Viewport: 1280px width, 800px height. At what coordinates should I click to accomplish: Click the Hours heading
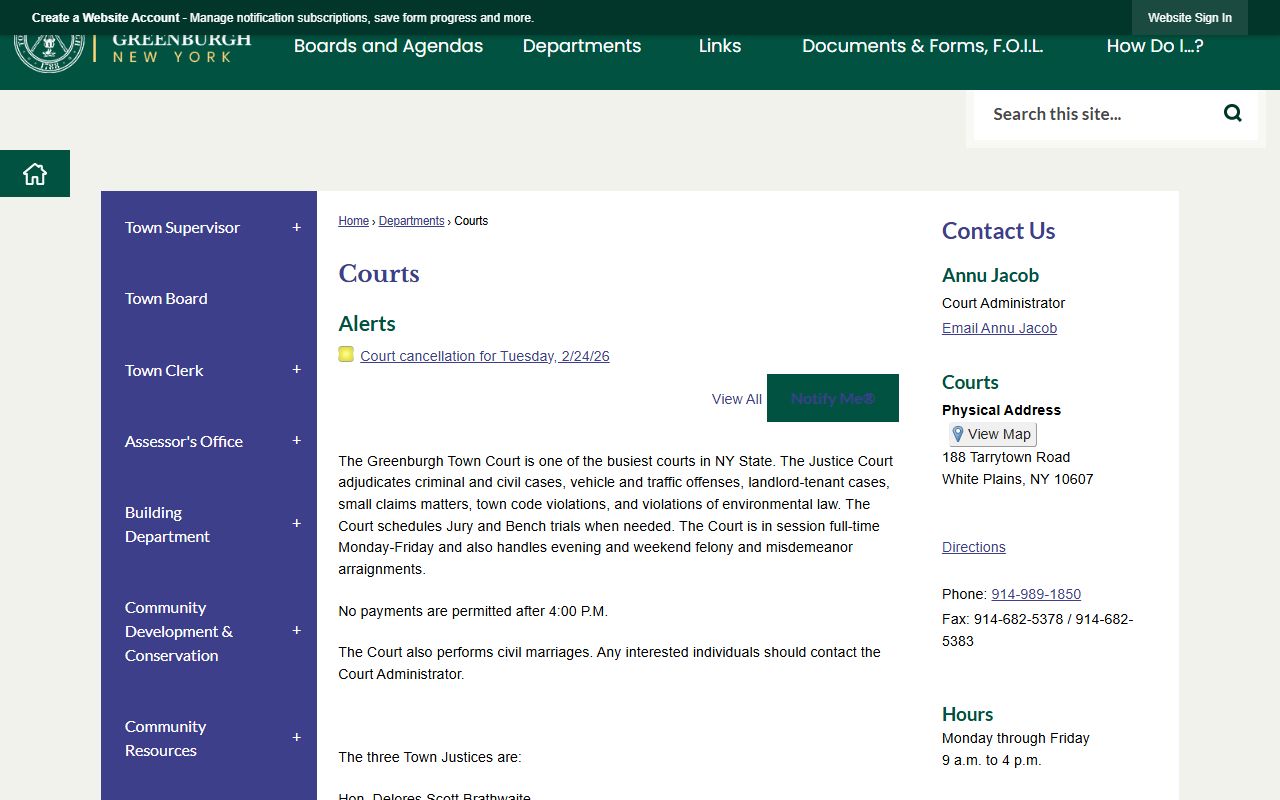(967, 714)
